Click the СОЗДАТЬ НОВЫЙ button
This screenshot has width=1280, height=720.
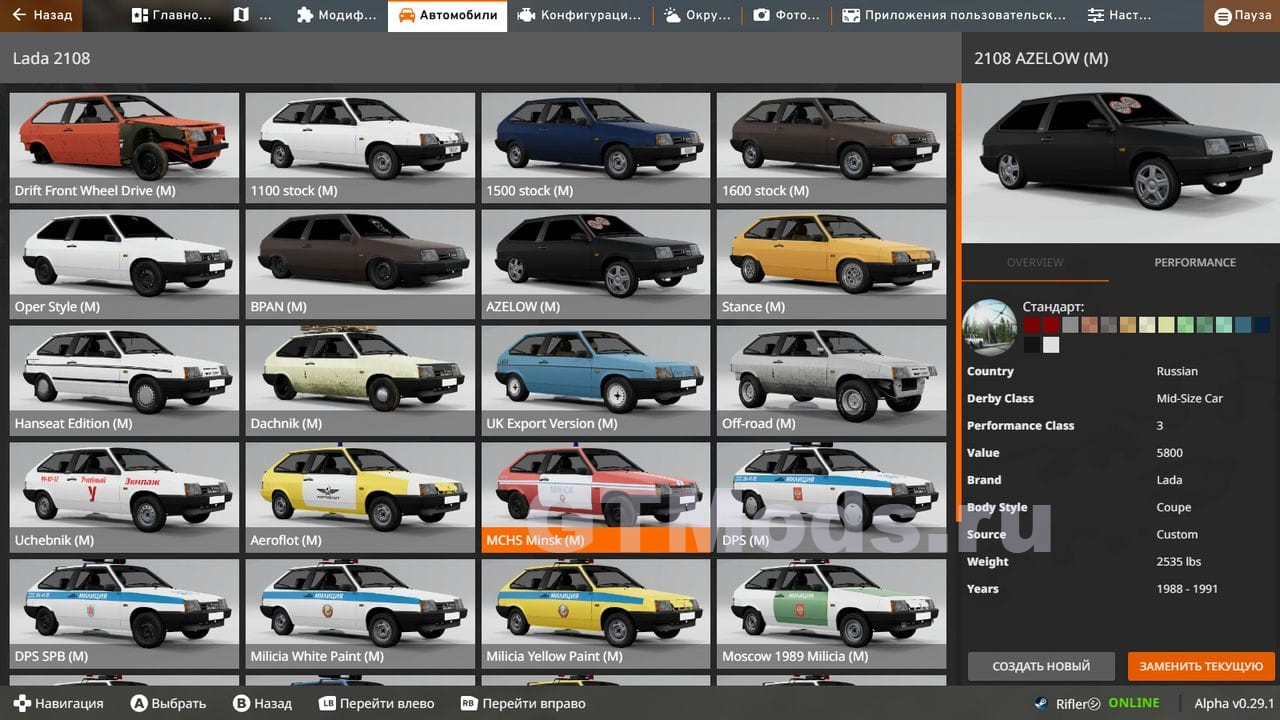coord(1040,666)
